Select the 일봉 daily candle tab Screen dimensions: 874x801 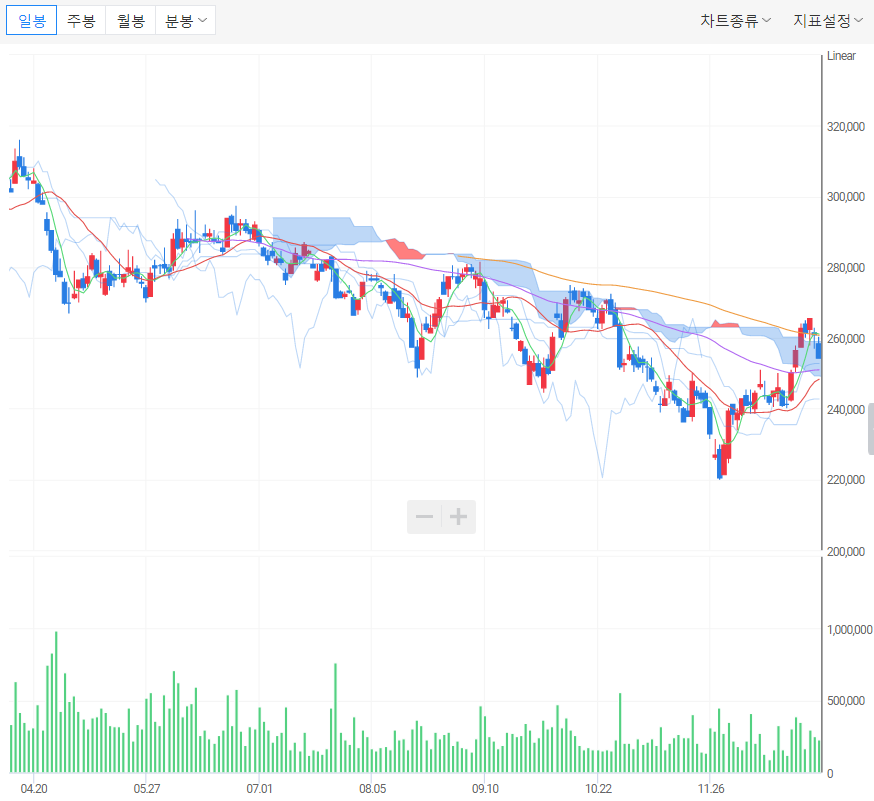[x=32, y=21]
